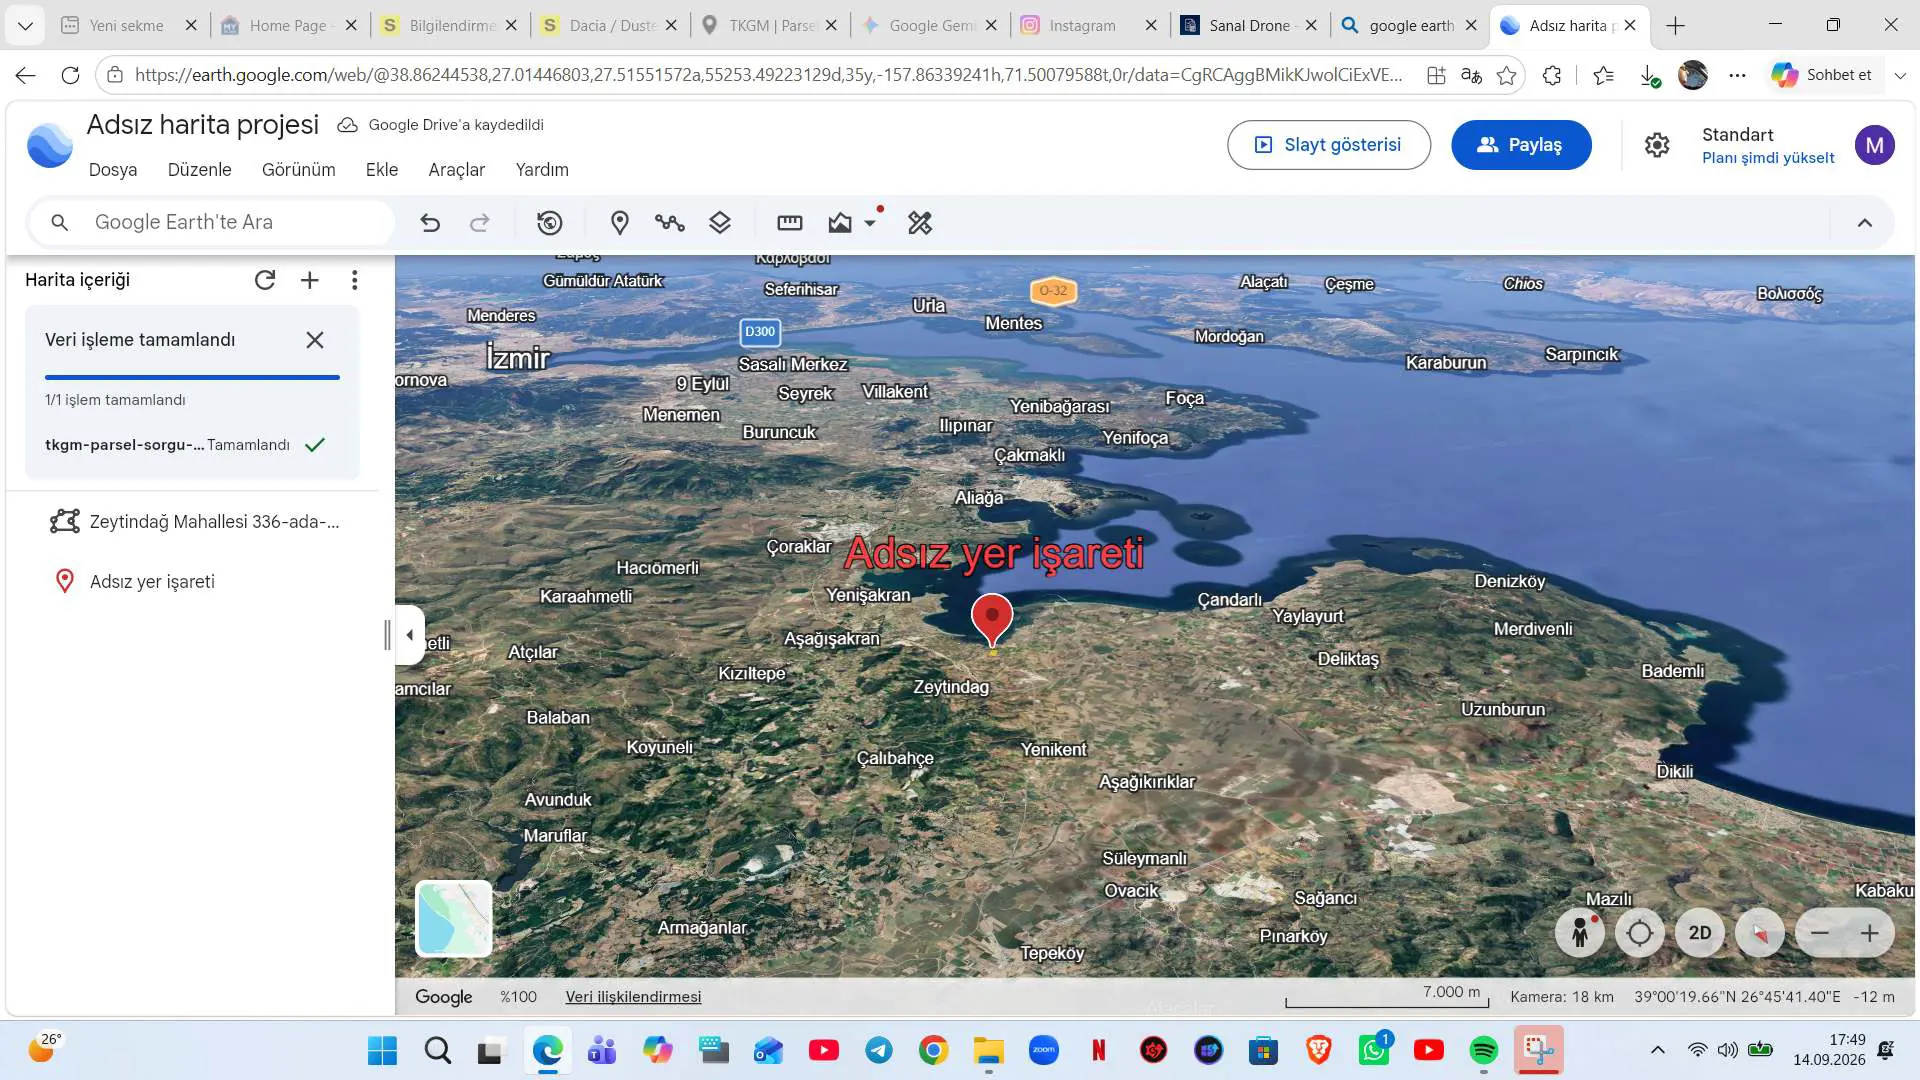Screen dimensions: 1920x1080
Task: Click the redo arrow in Earth toolbar
Action: pyautogui.click(x=480, y=223)
